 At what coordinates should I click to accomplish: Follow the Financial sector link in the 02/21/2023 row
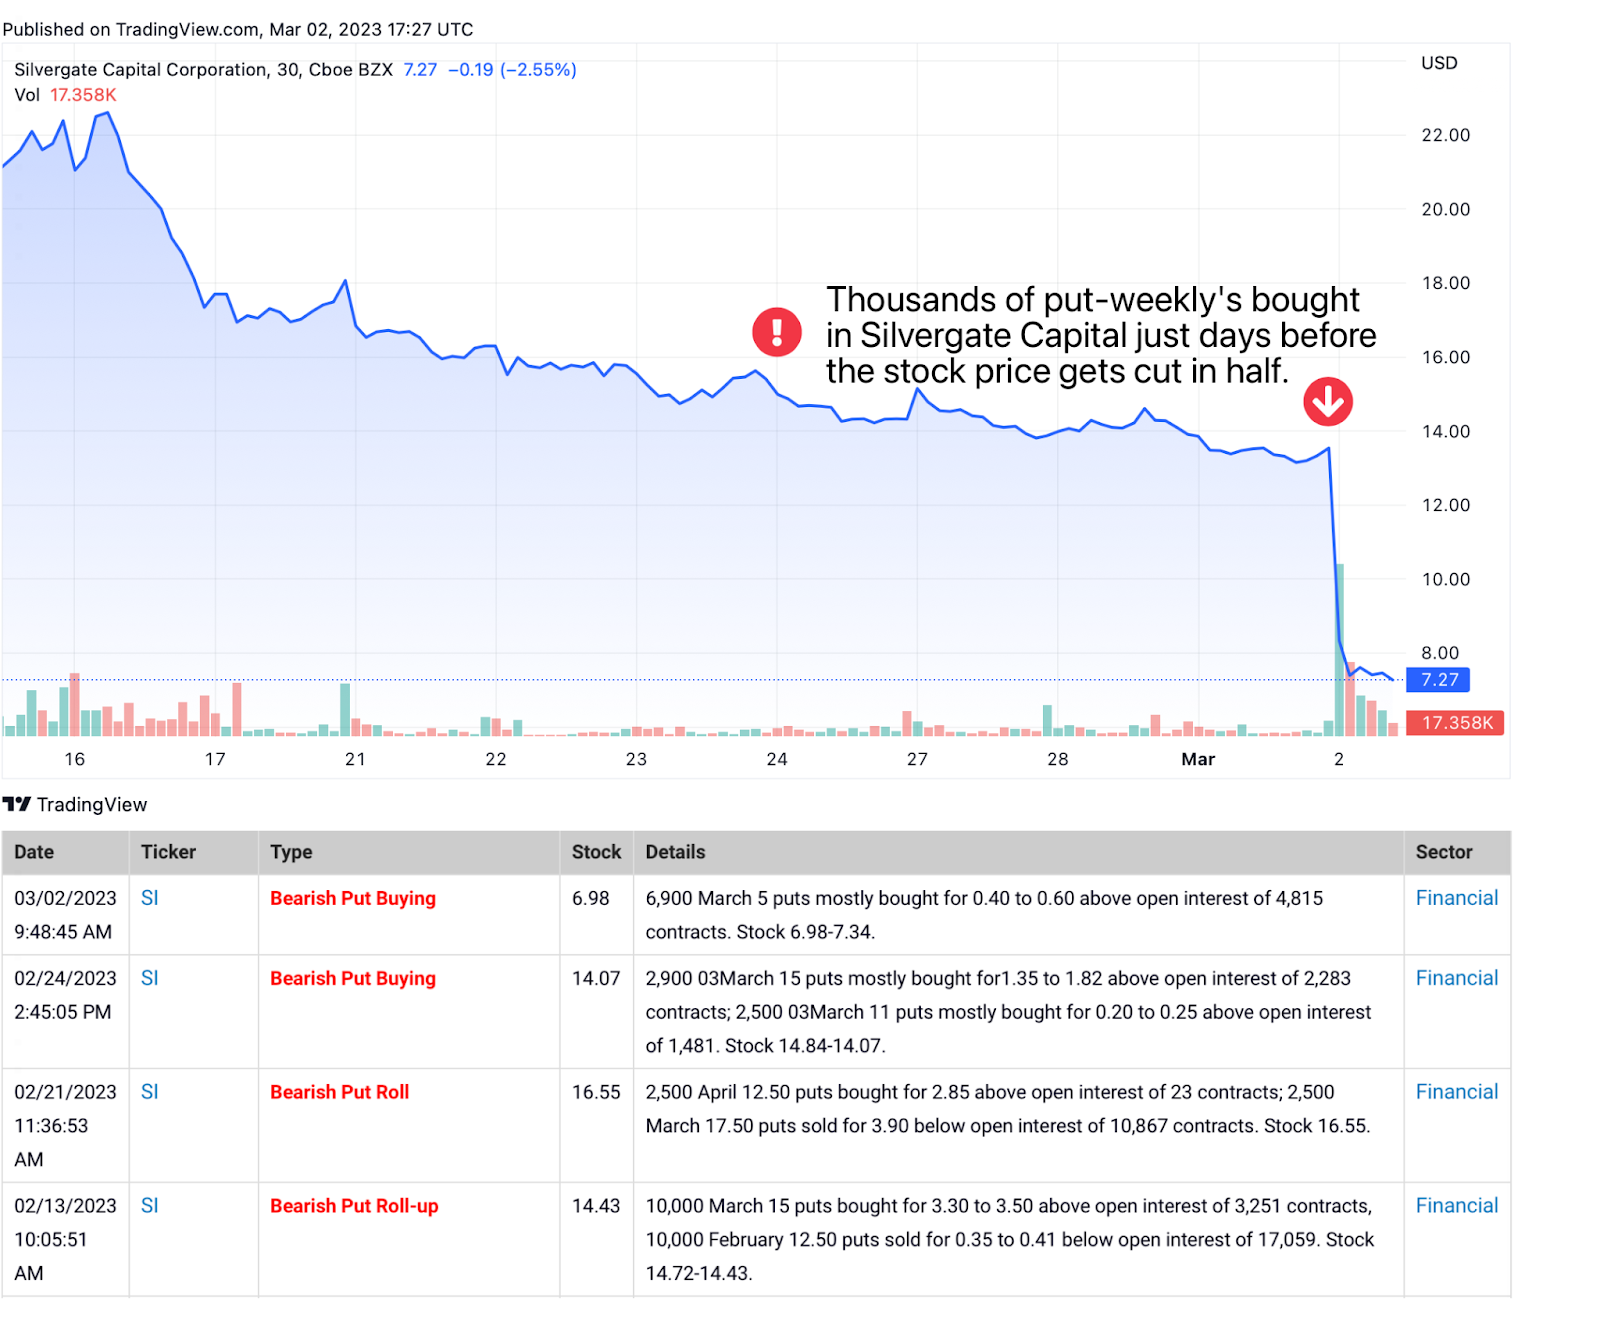tap(1457, 1092)
